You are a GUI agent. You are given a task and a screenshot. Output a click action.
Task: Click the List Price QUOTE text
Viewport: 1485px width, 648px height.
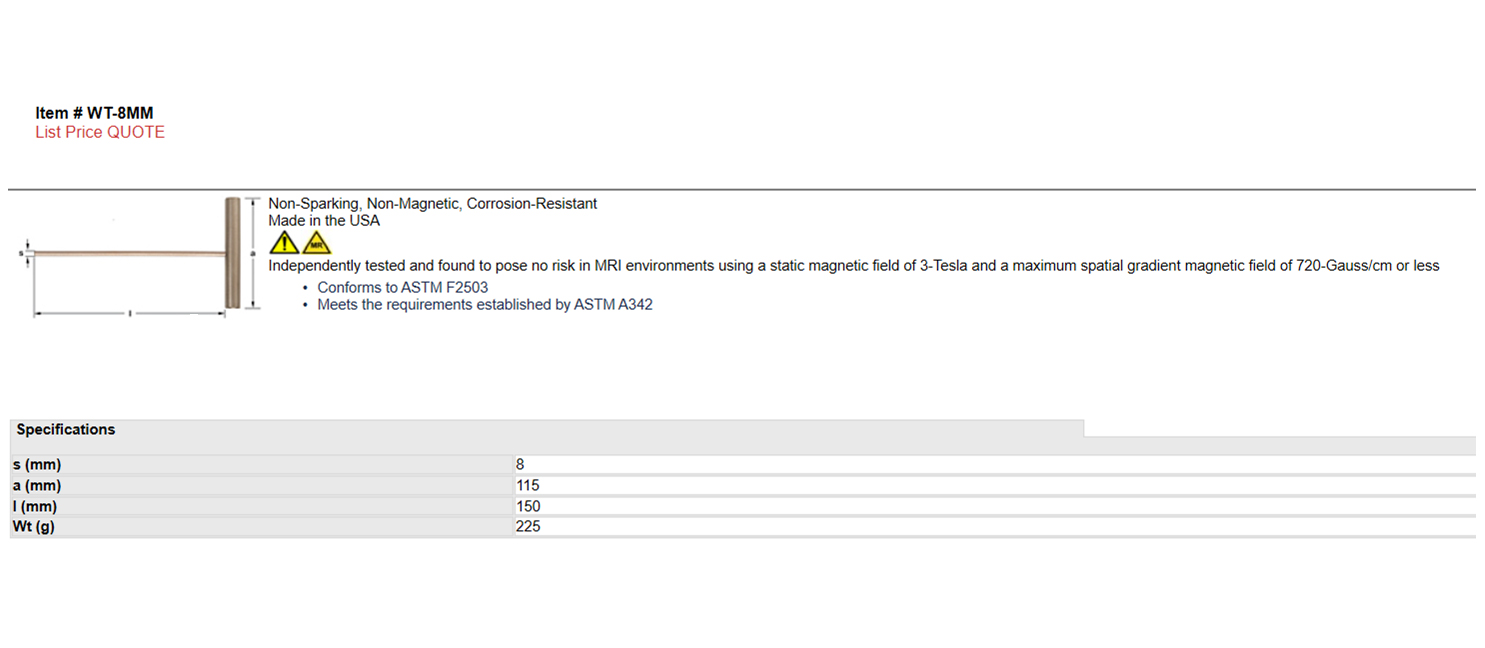pos(100,132)
